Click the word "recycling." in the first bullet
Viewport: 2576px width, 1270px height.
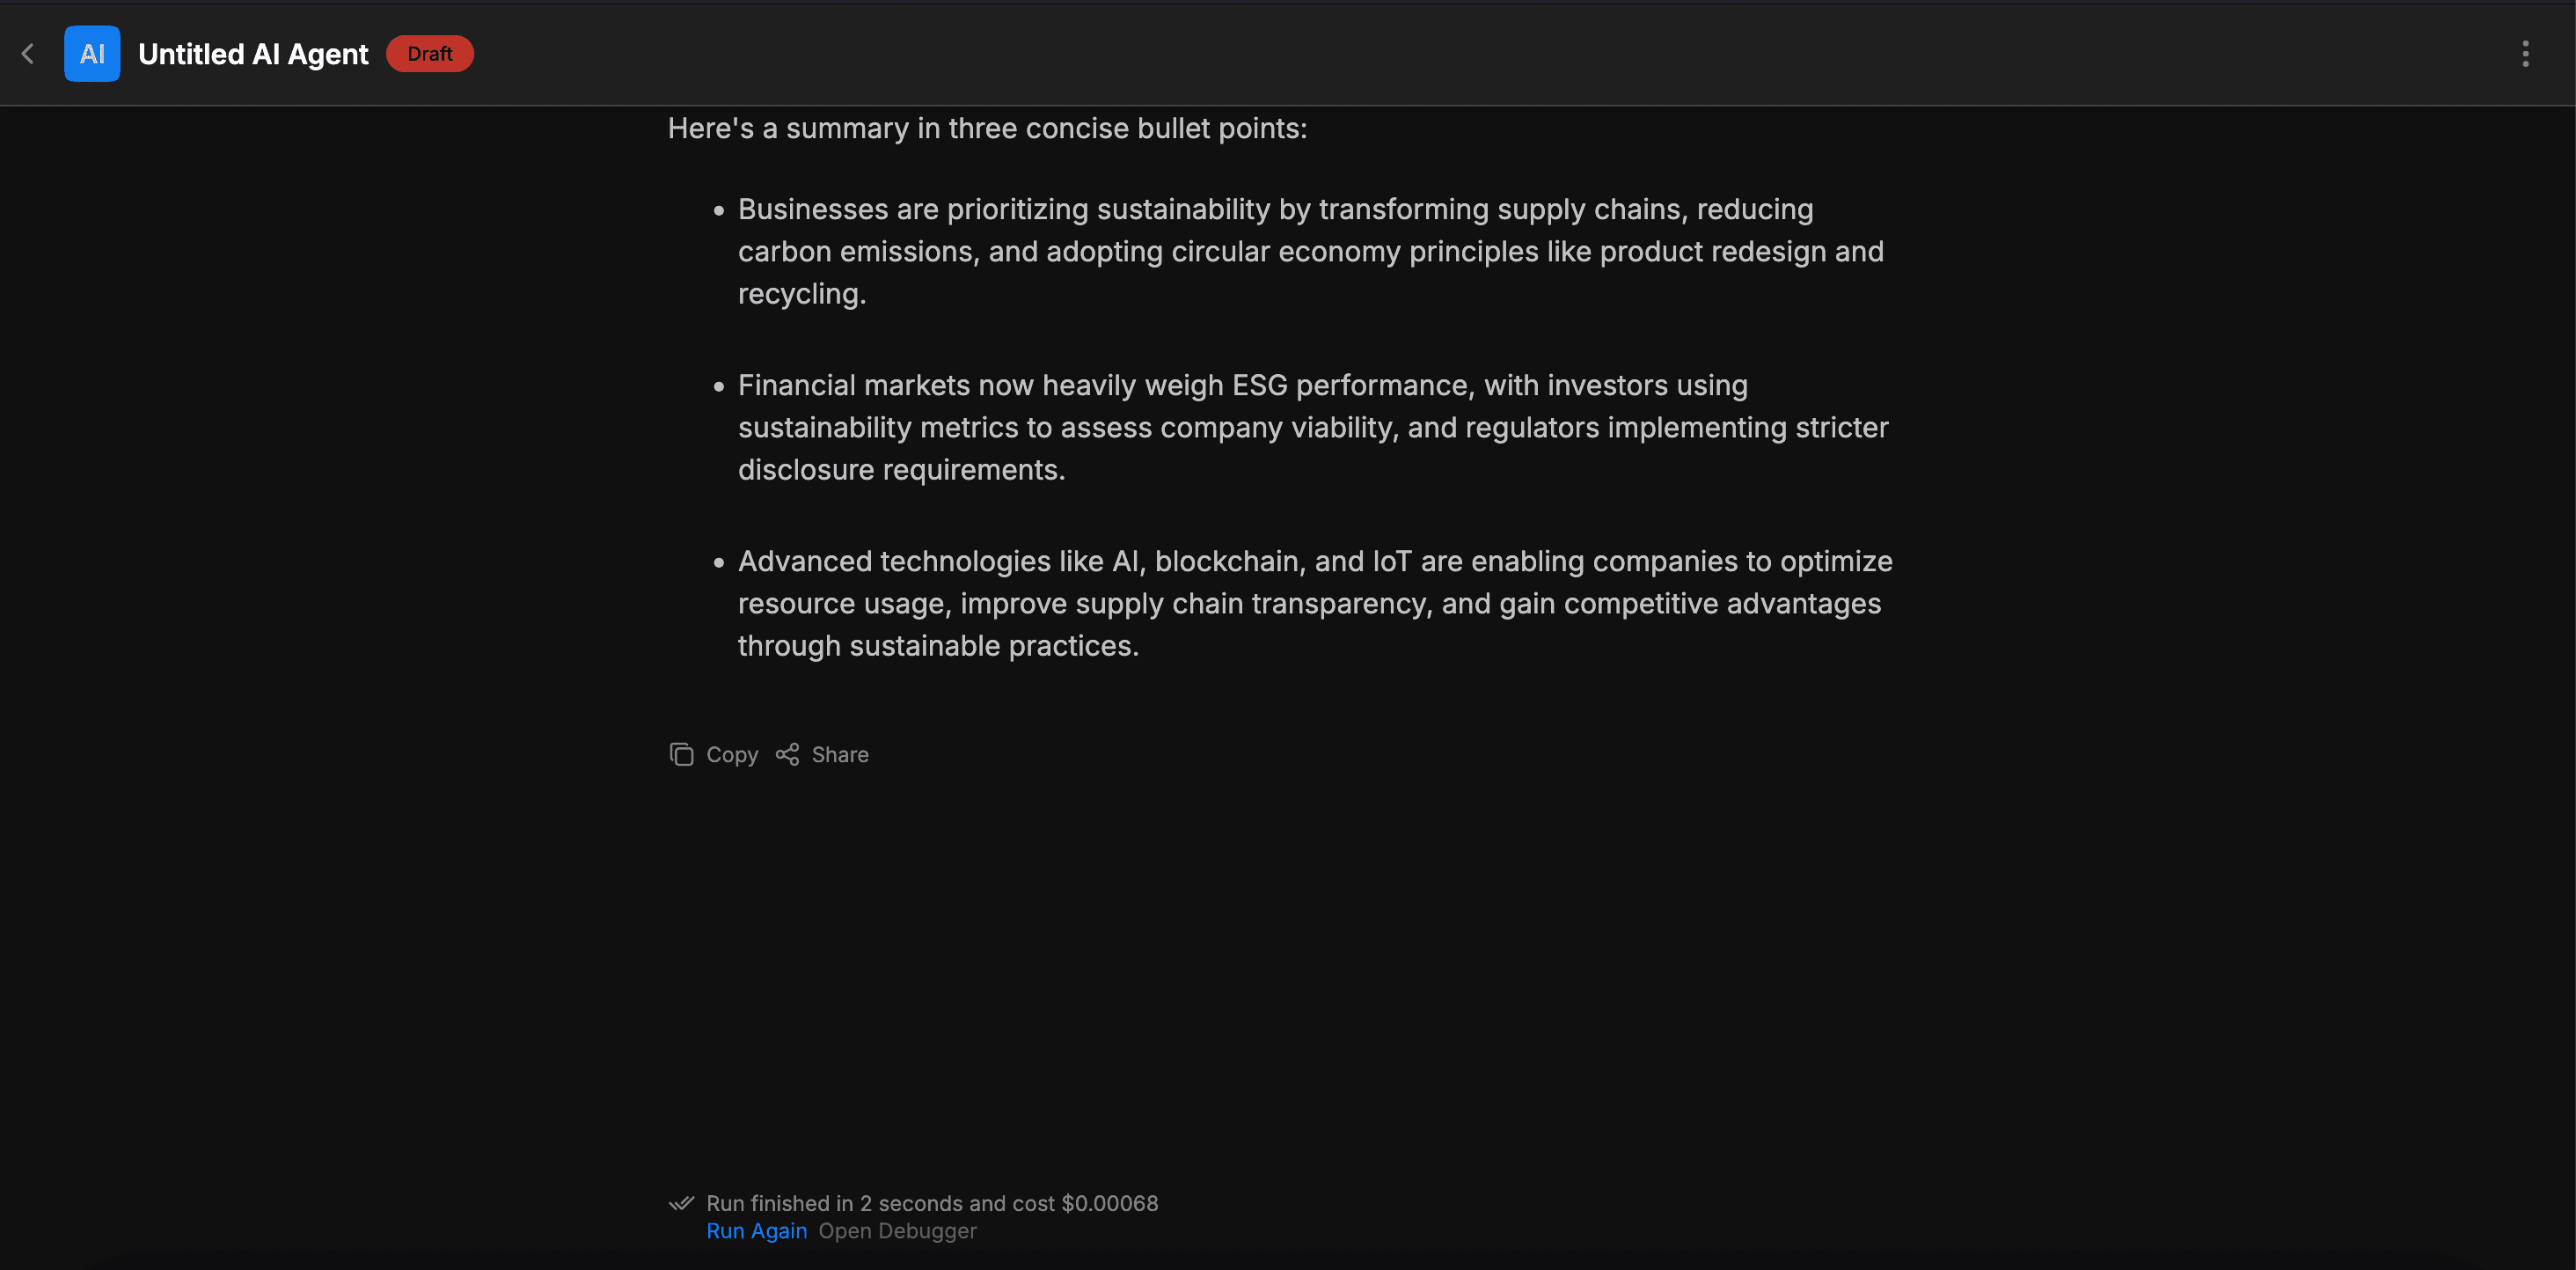coord(802,294)
